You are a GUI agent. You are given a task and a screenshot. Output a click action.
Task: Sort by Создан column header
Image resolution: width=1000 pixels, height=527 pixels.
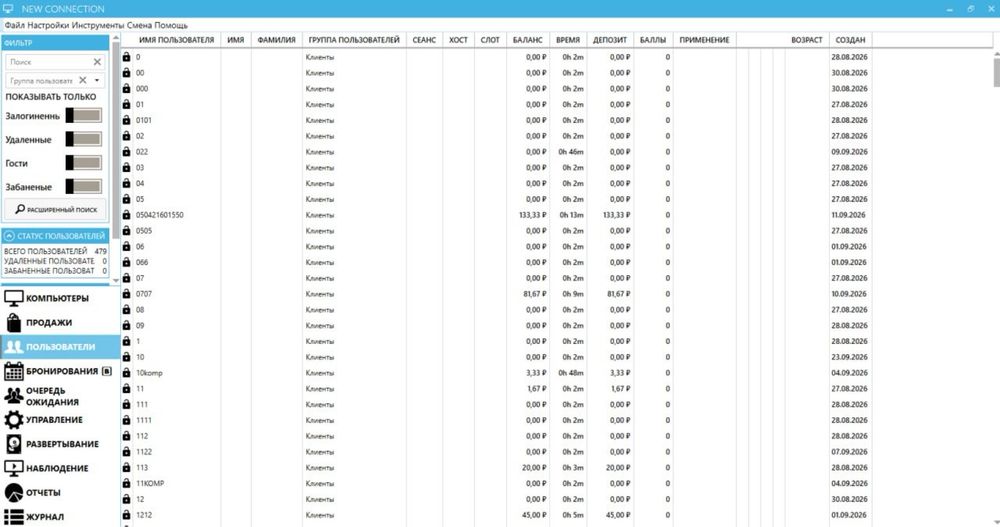[x=850, y=40]
